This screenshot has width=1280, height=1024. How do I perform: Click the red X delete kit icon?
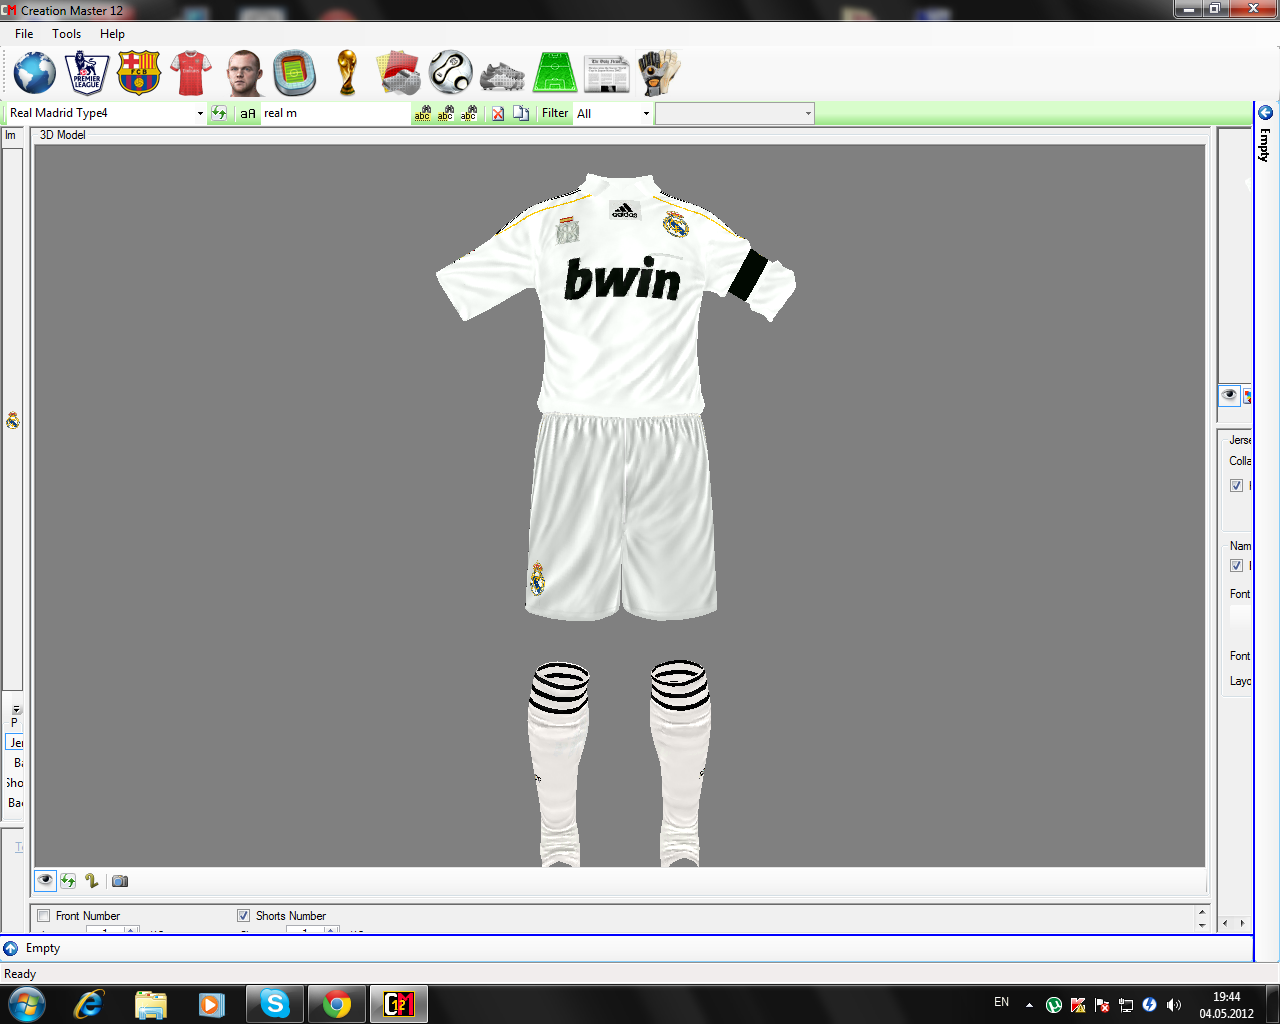tap(498, 114)
